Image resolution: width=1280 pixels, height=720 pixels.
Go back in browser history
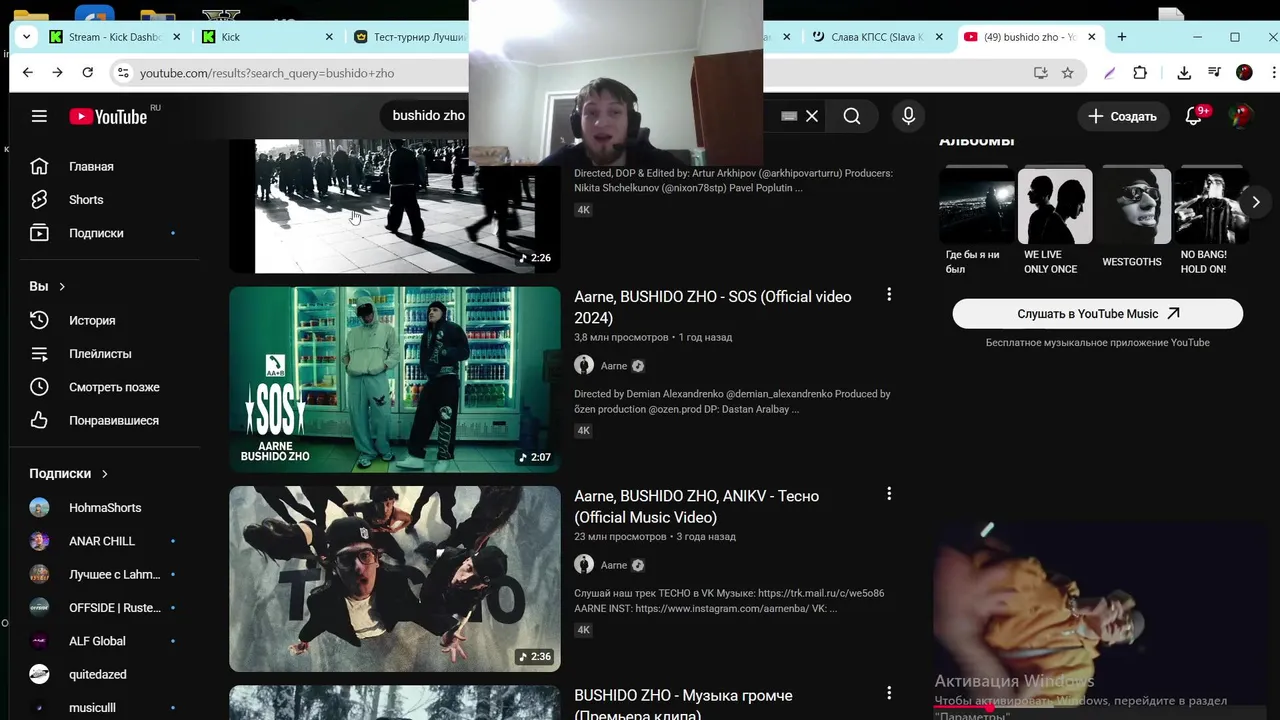(28, 73)
